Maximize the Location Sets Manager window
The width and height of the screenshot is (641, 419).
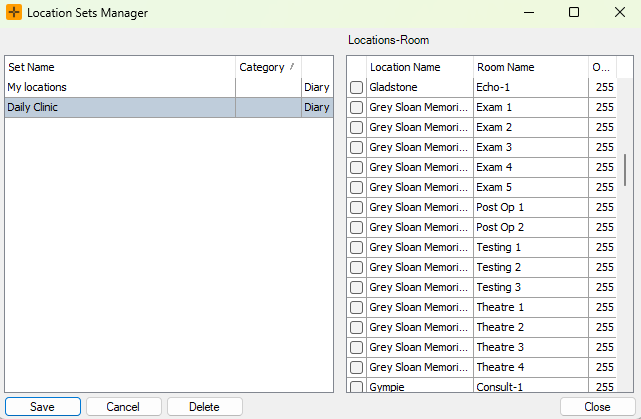point(574,12)
